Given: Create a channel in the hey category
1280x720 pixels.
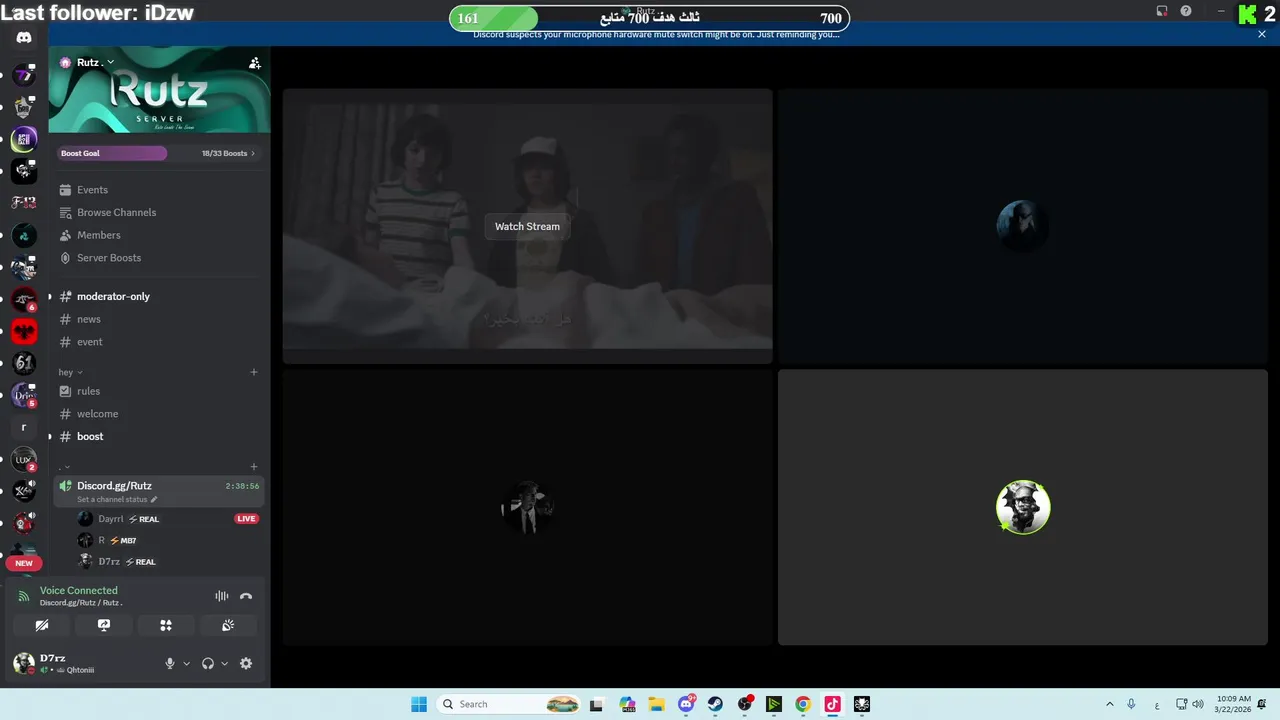Looking at the screenshot, I should 254,372.
